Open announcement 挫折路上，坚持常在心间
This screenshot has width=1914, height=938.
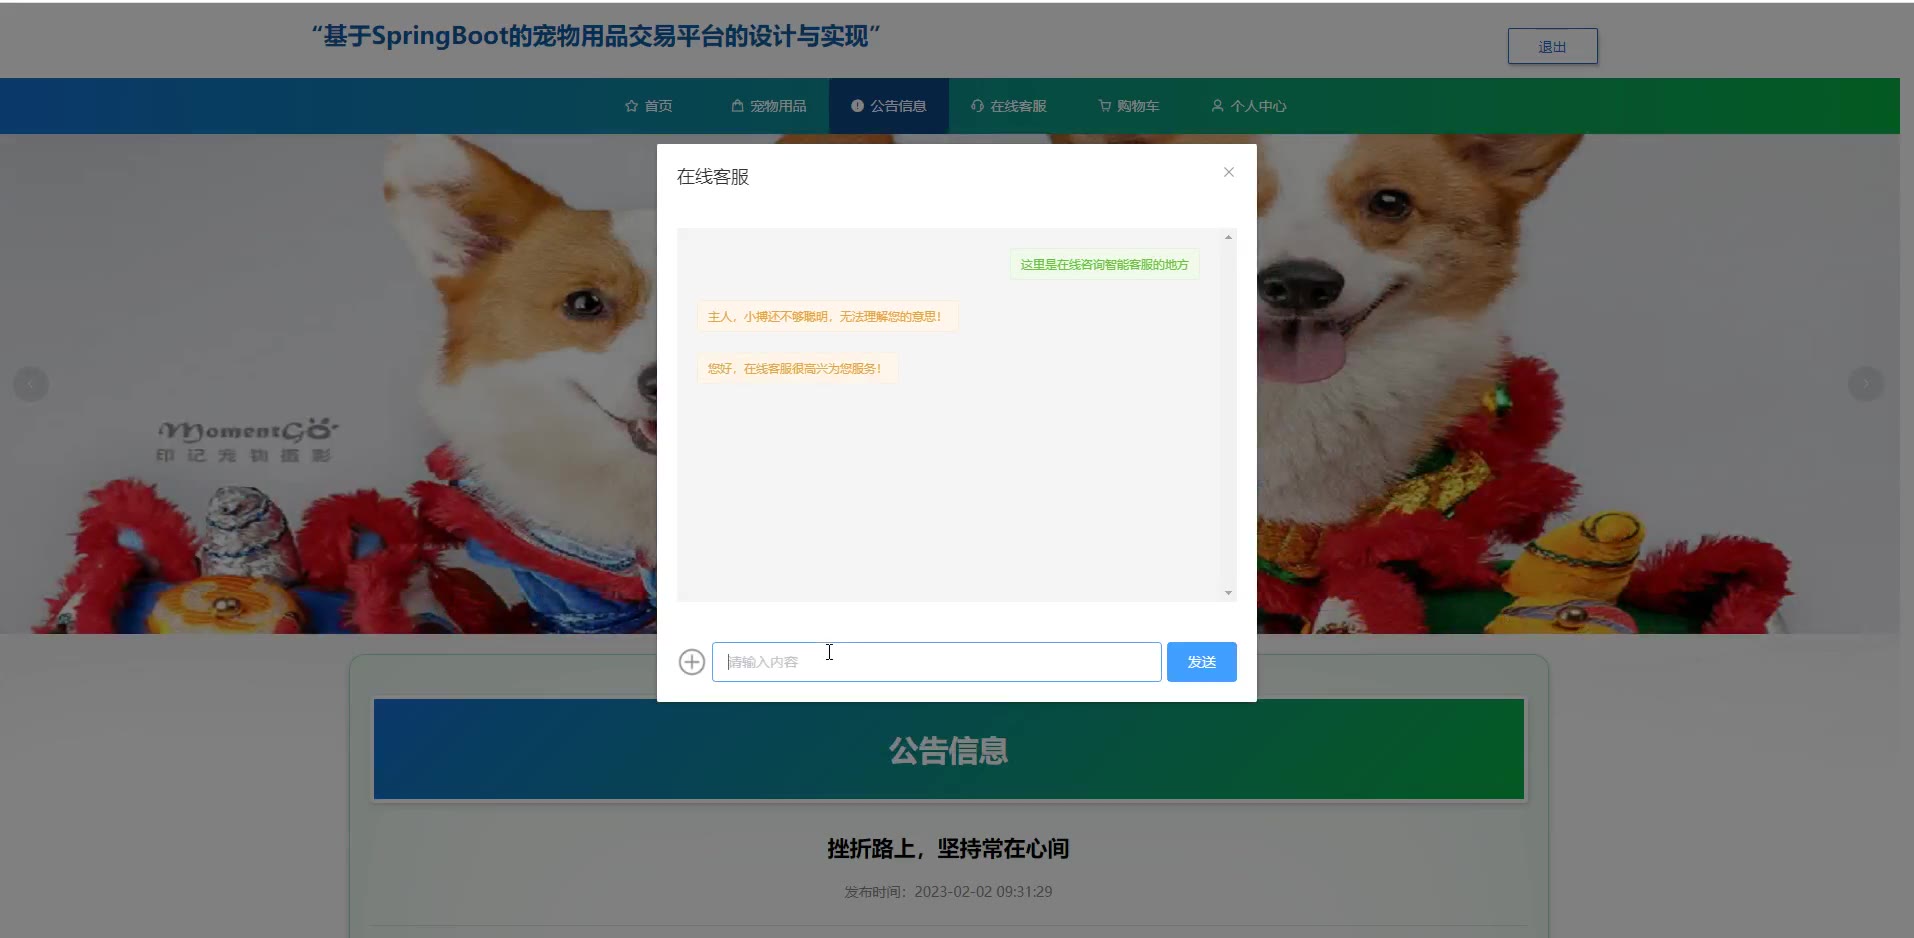click(x=948, y=849)
